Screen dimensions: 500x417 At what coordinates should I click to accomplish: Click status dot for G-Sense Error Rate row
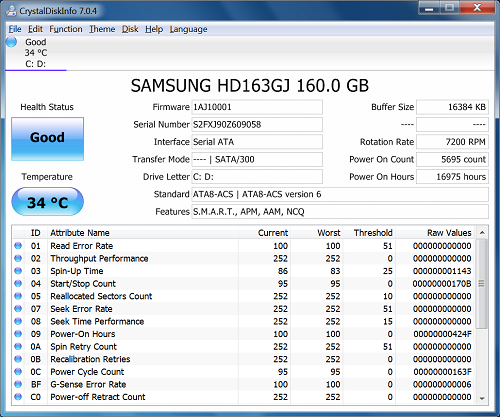(18, 384)
